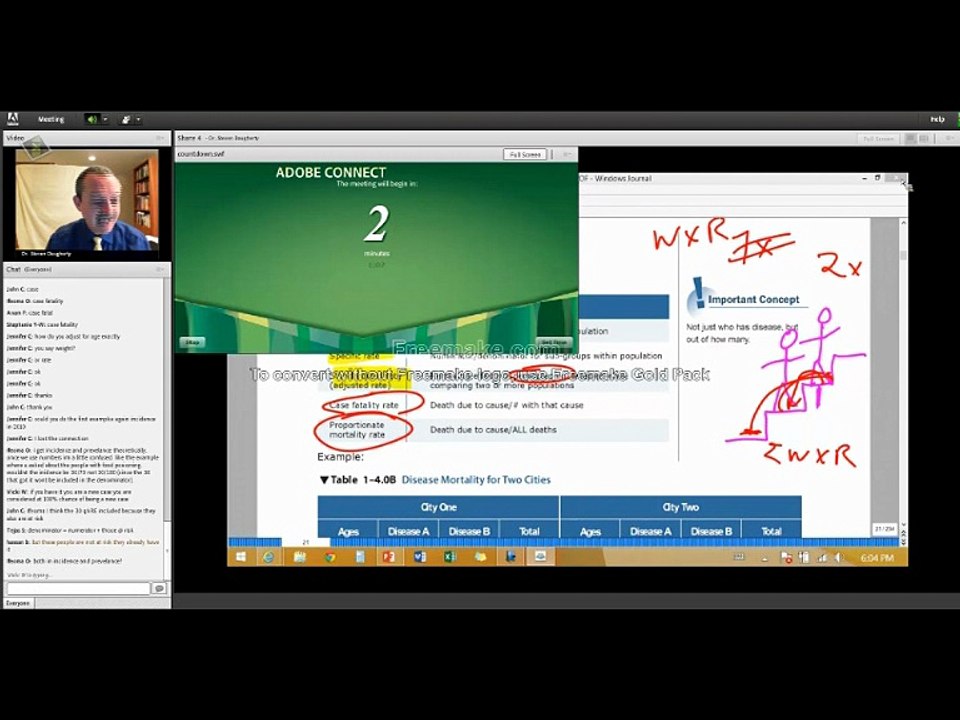Click the Proportionate mortality rate label

coord(357,430)
